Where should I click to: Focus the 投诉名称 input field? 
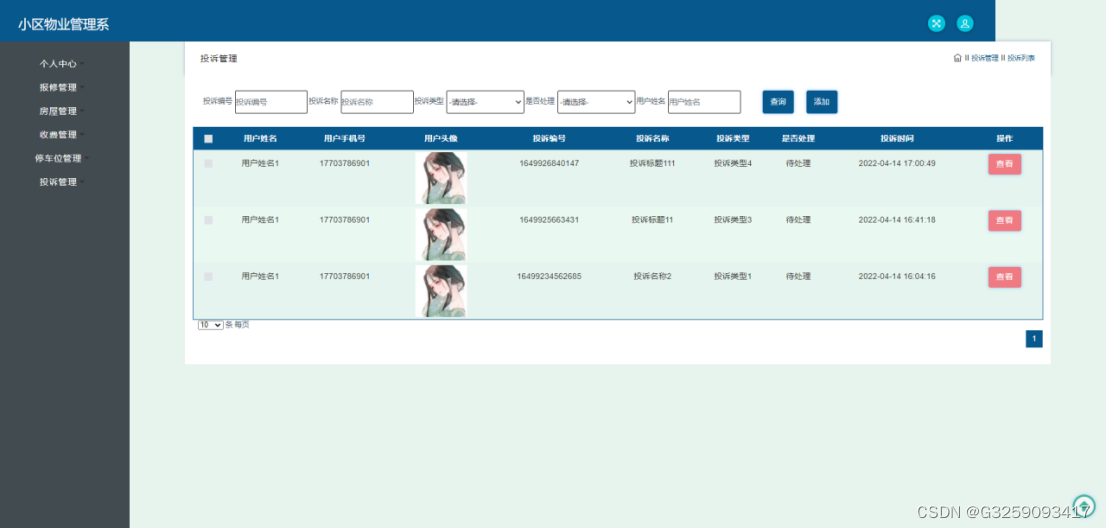tap(377, 102)
